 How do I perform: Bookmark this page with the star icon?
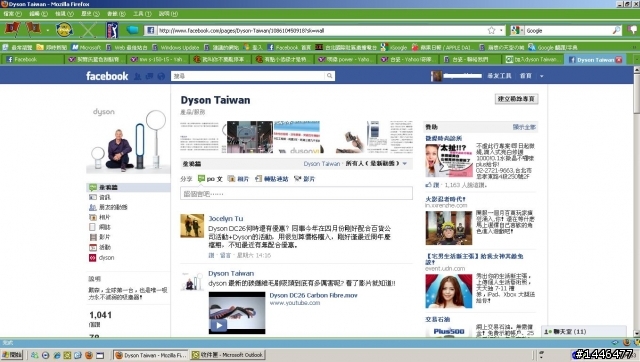[x=491, y=30]
